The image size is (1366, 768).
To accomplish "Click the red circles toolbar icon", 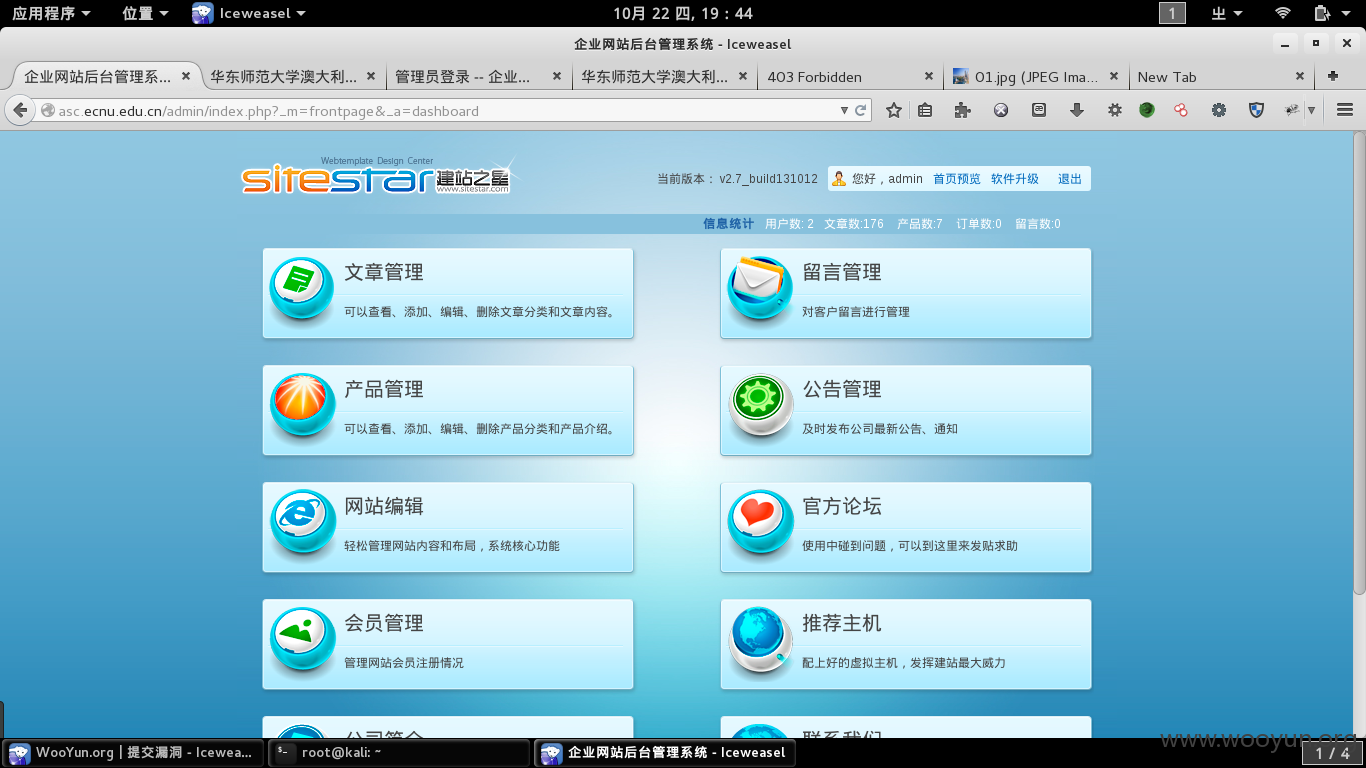I will pos(1181,111).
